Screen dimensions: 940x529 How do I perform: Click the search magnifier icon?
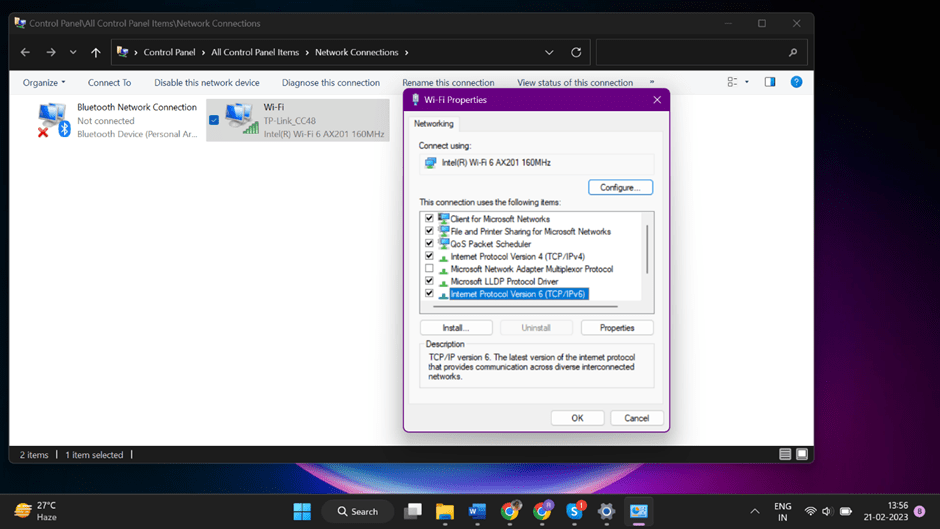[x=793, y=52]
